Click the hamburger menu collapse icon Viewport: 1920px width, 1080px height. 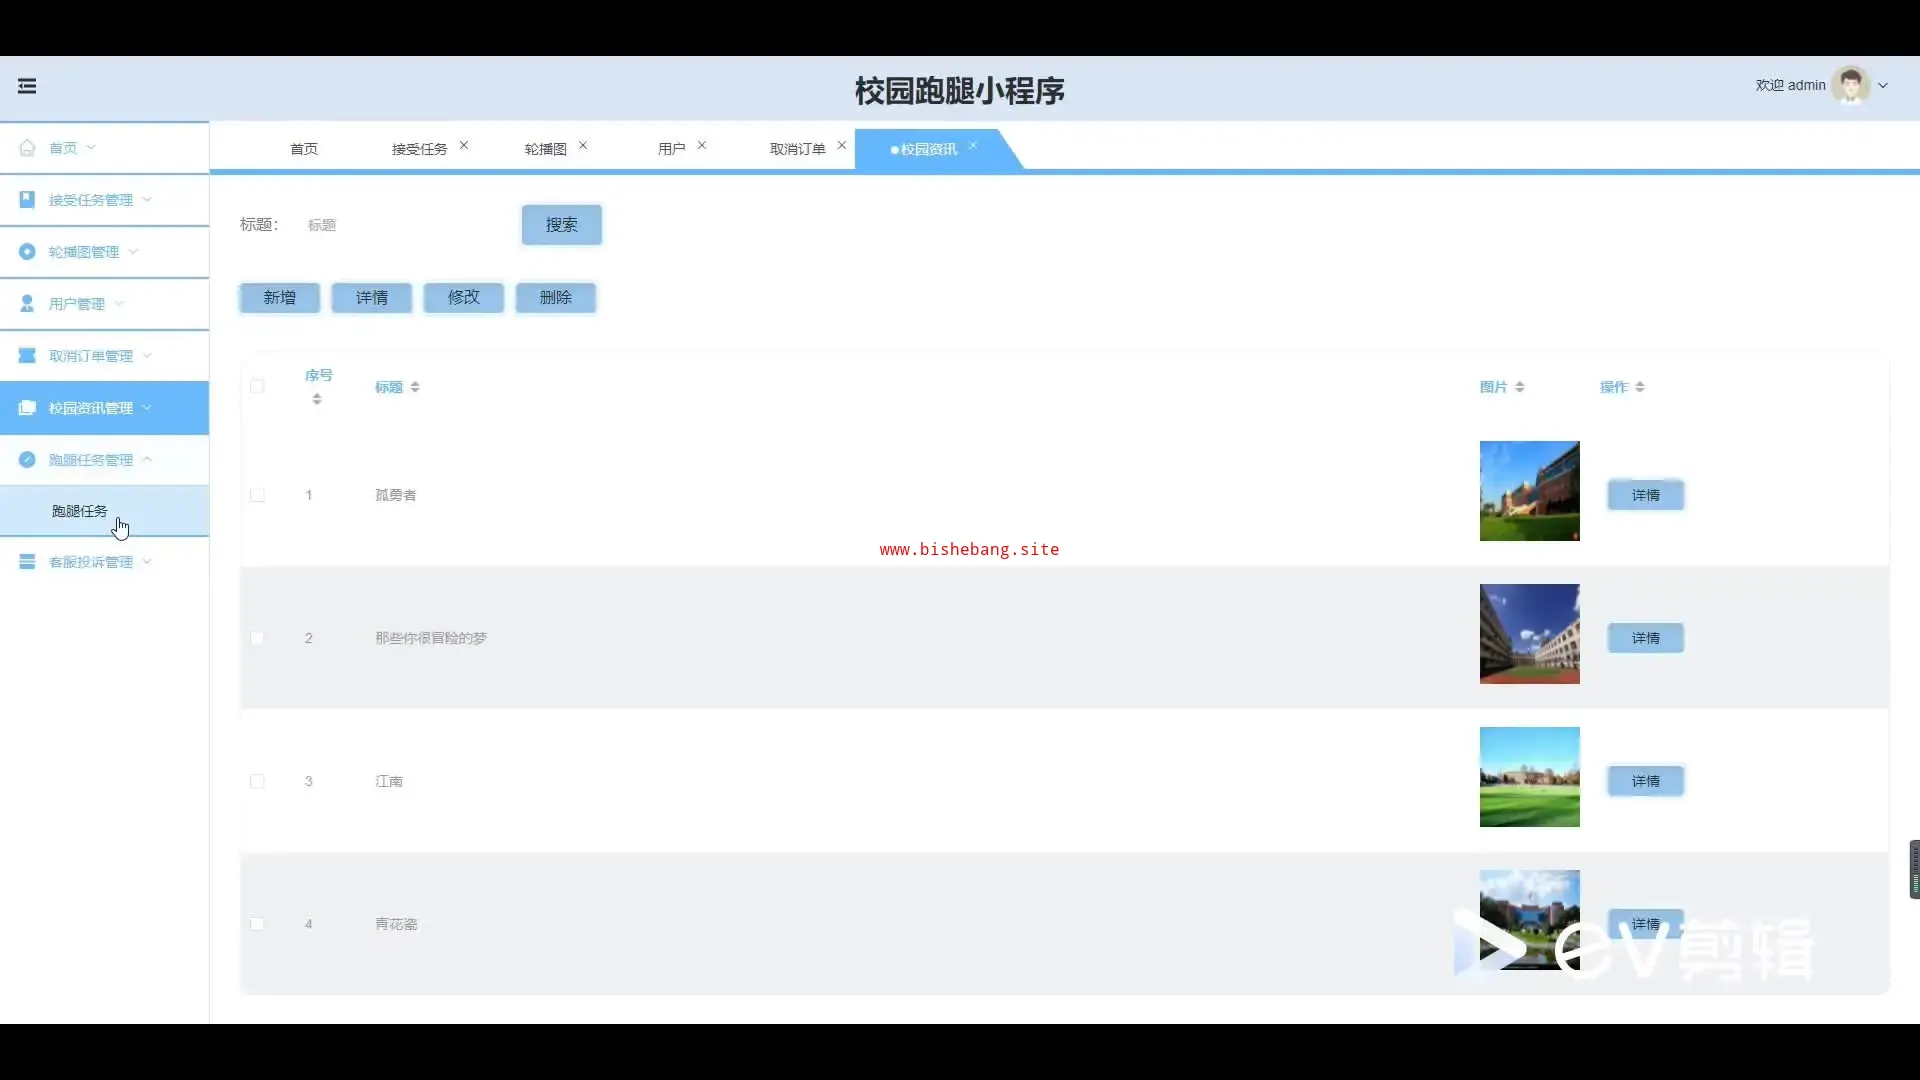point(27,86)
